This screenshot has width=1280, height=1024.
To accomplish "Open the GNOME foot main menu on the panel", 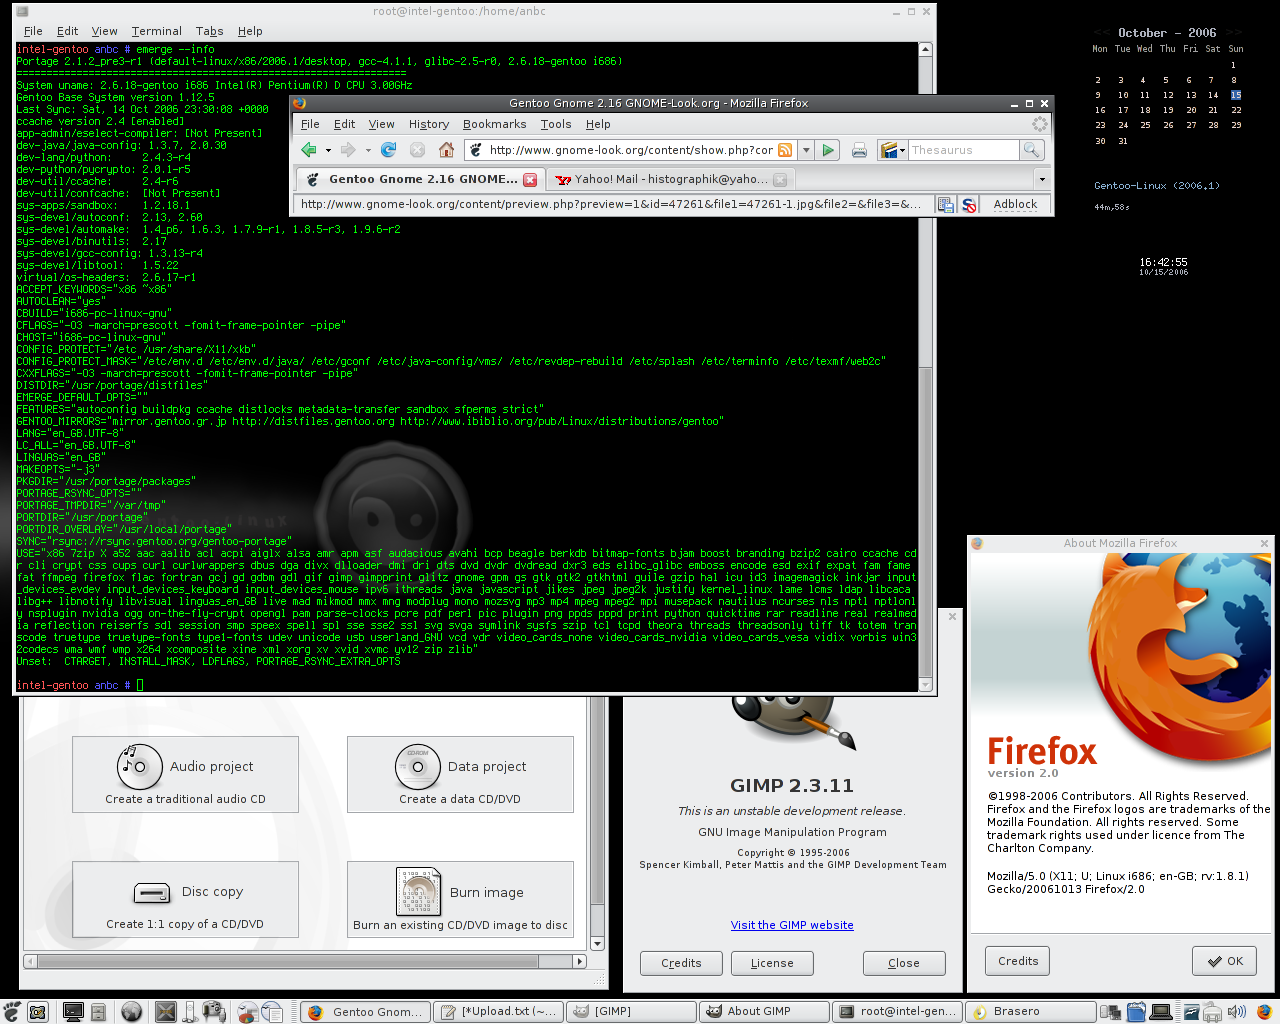I will point(11,1012).
